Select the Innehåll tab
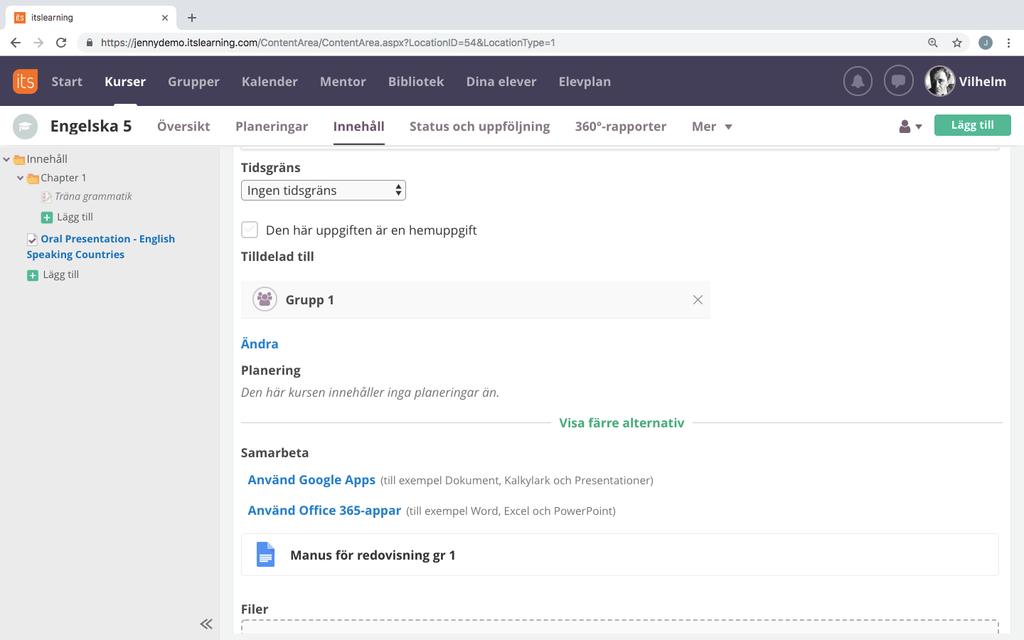Screen dimensions: 1024x640 pos(359,127)
